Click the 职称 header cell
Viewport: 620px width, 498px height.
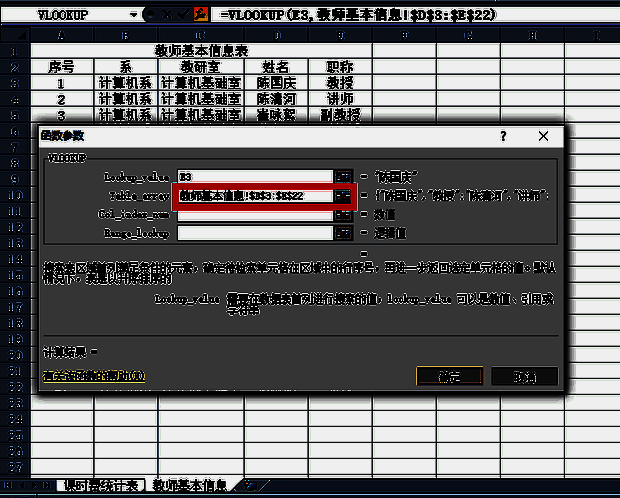click(x=340, y=67)
